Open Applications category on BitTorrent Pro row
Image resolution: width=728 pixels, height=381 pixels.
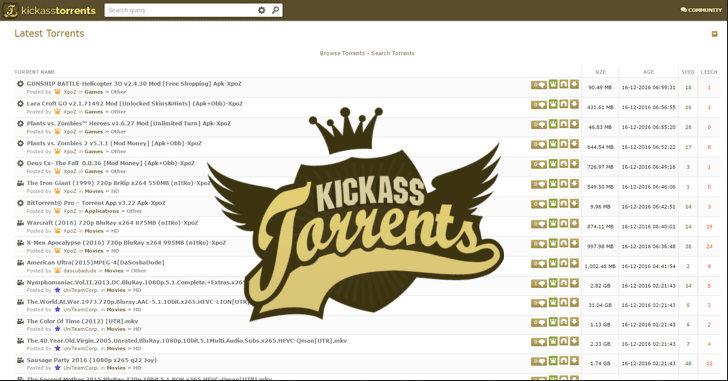102,211
